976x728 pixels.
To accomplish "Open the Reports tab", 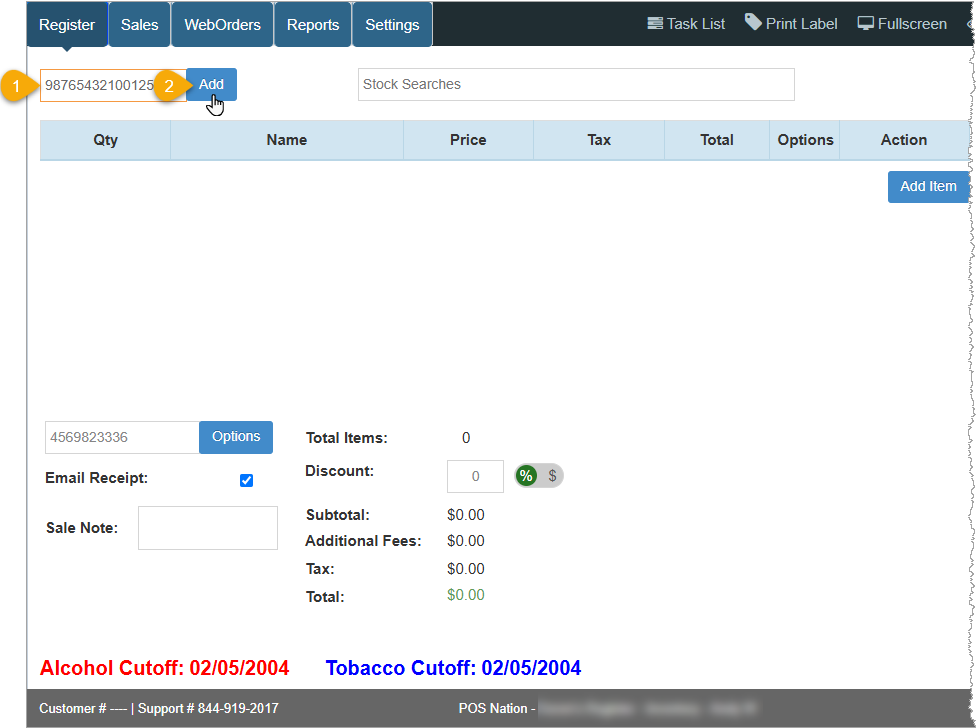I will click(x=313, y=25).
